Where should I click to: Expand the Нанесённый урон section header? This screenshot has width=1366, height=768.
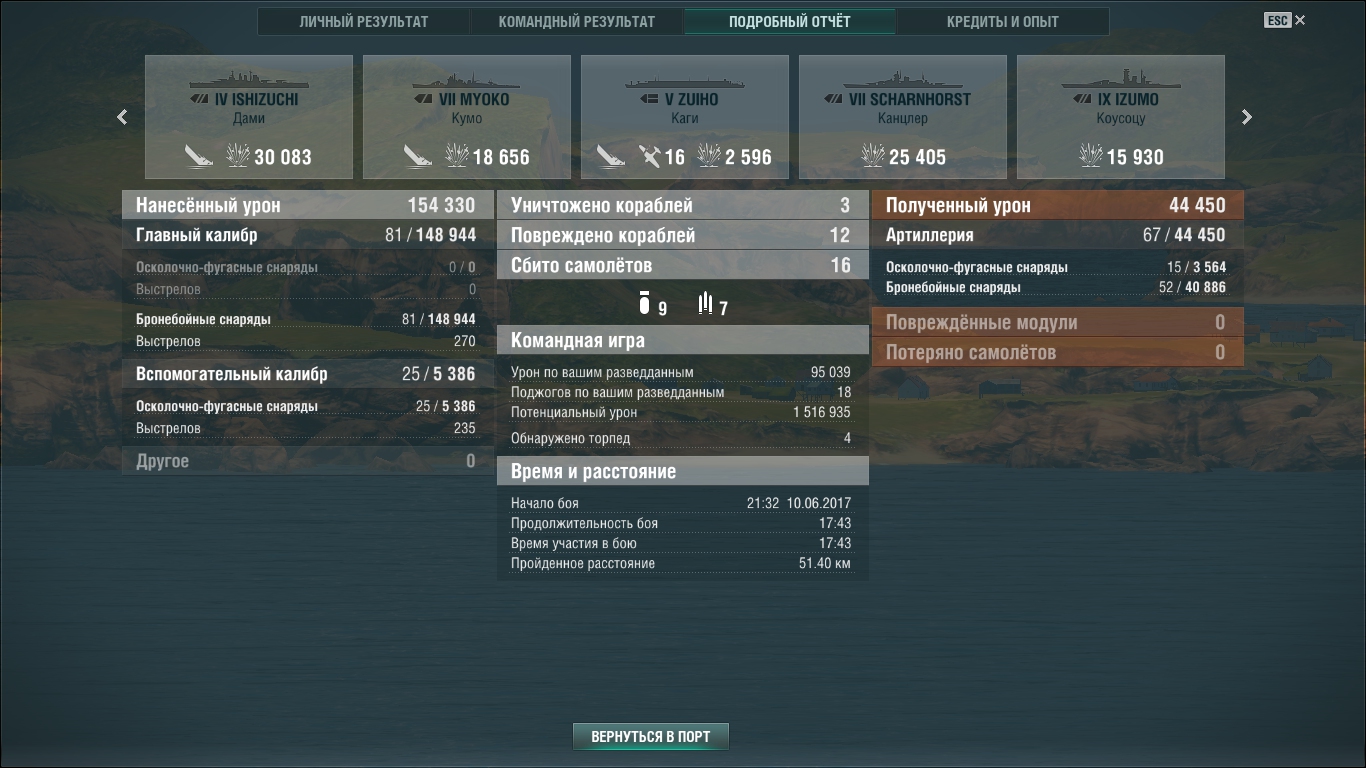pyautogui.click(x=308, y=205)
